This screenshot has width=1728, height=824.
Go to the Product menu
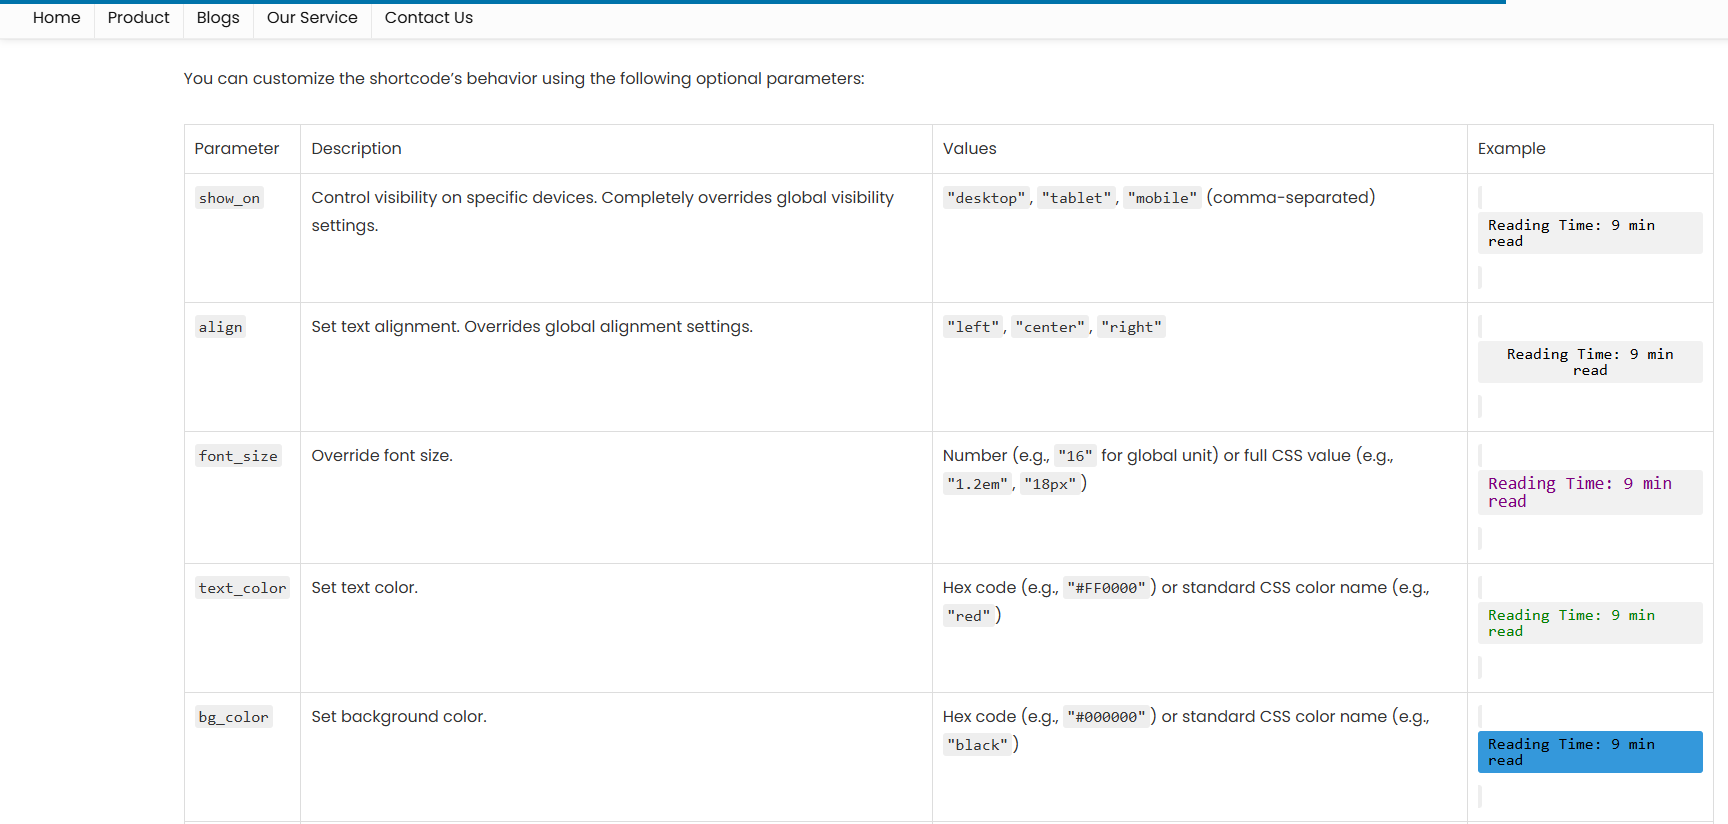[x=138, y=18]
